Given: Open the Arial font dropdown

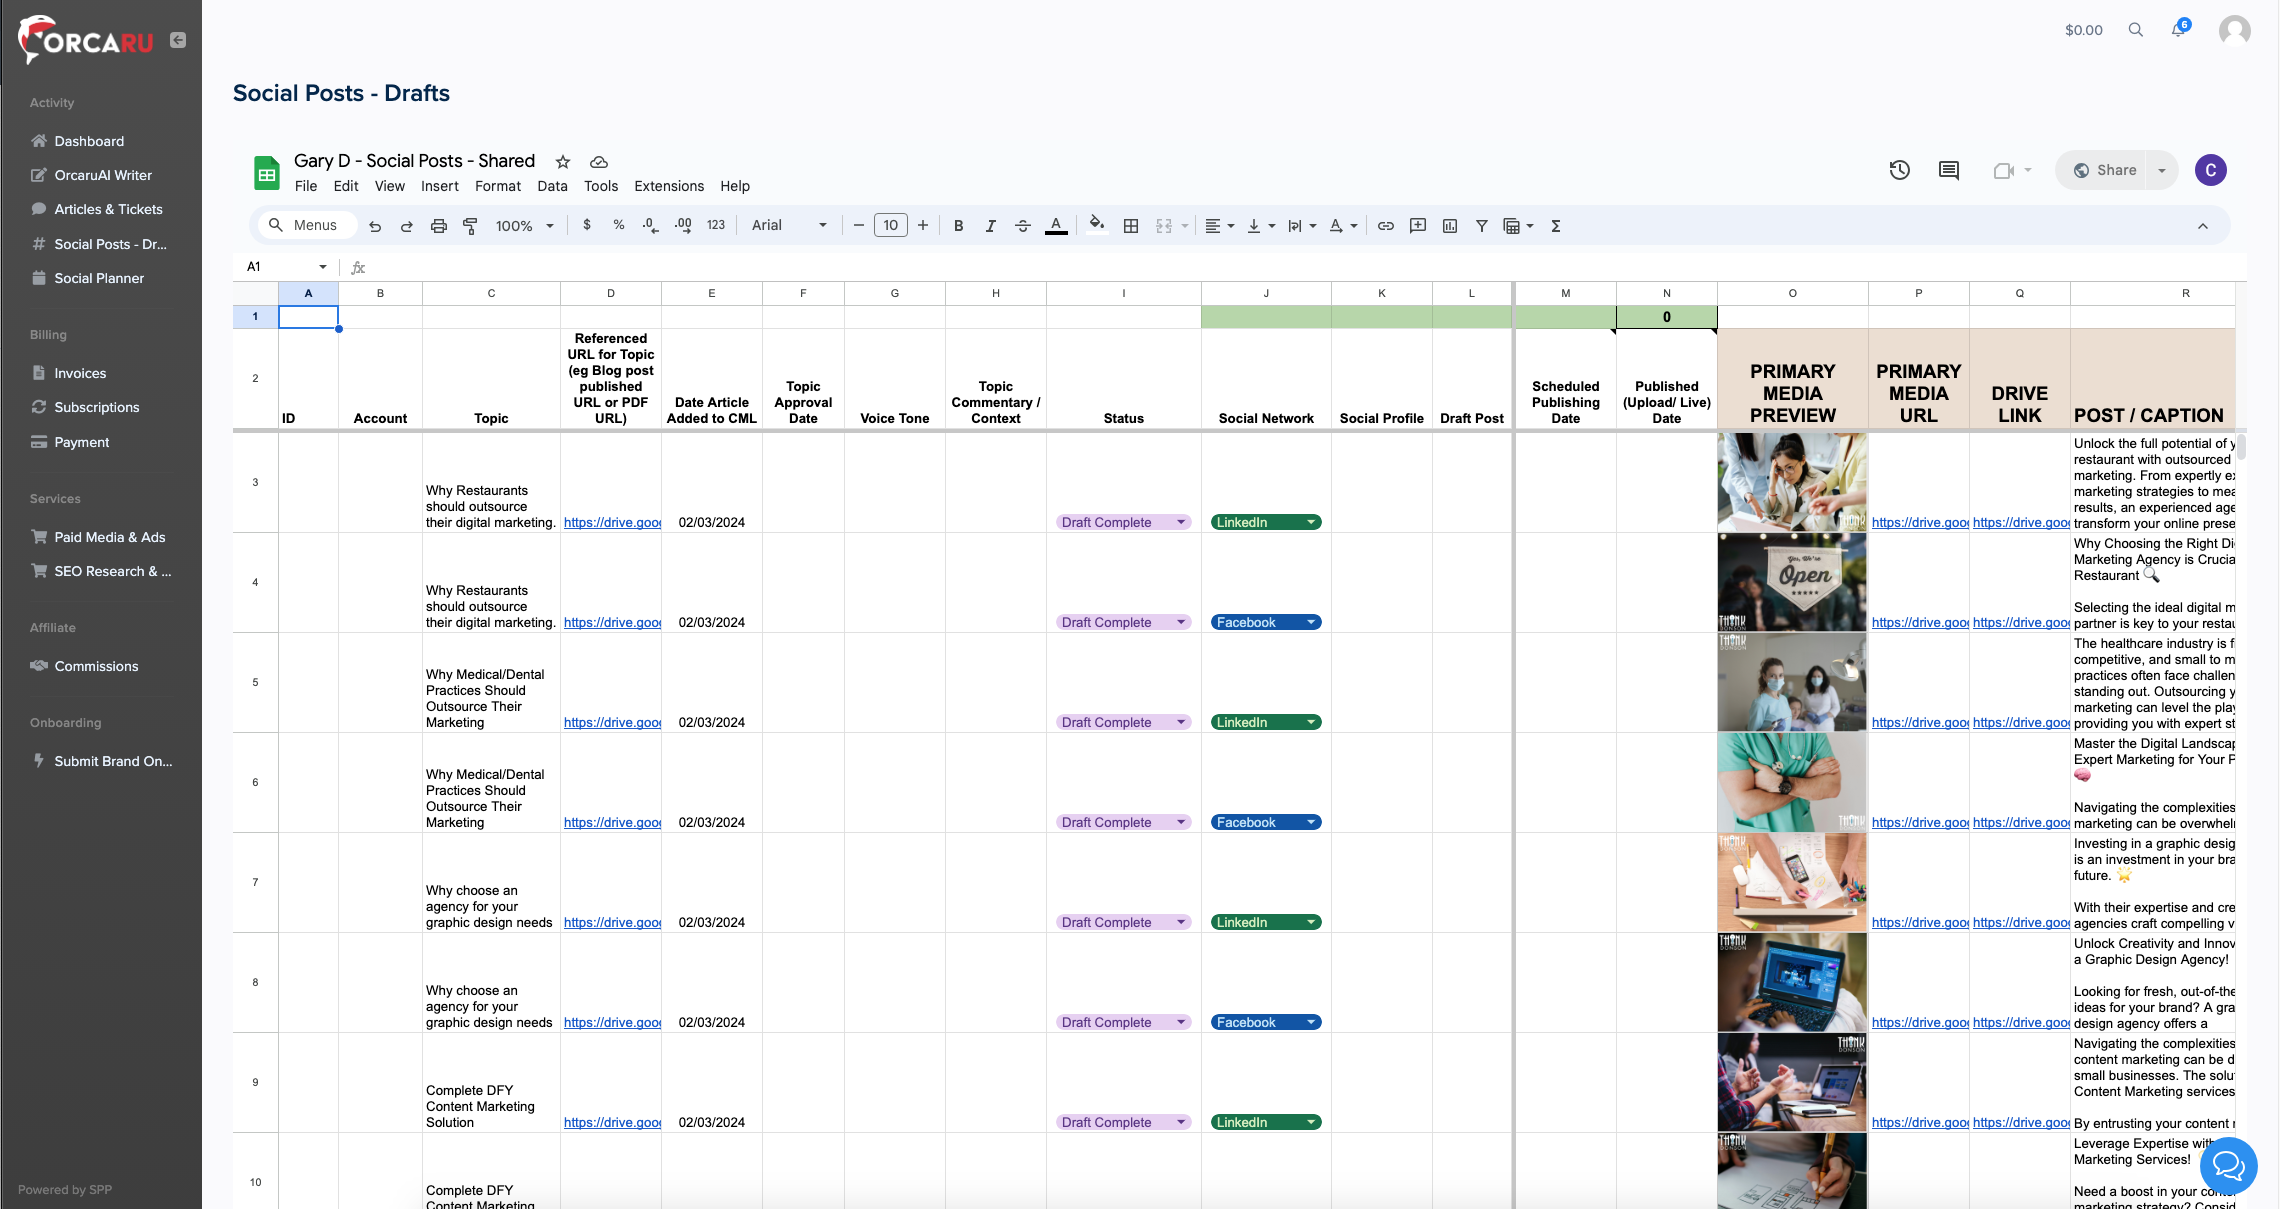Looking at the screenshot, I should [789, 226].
